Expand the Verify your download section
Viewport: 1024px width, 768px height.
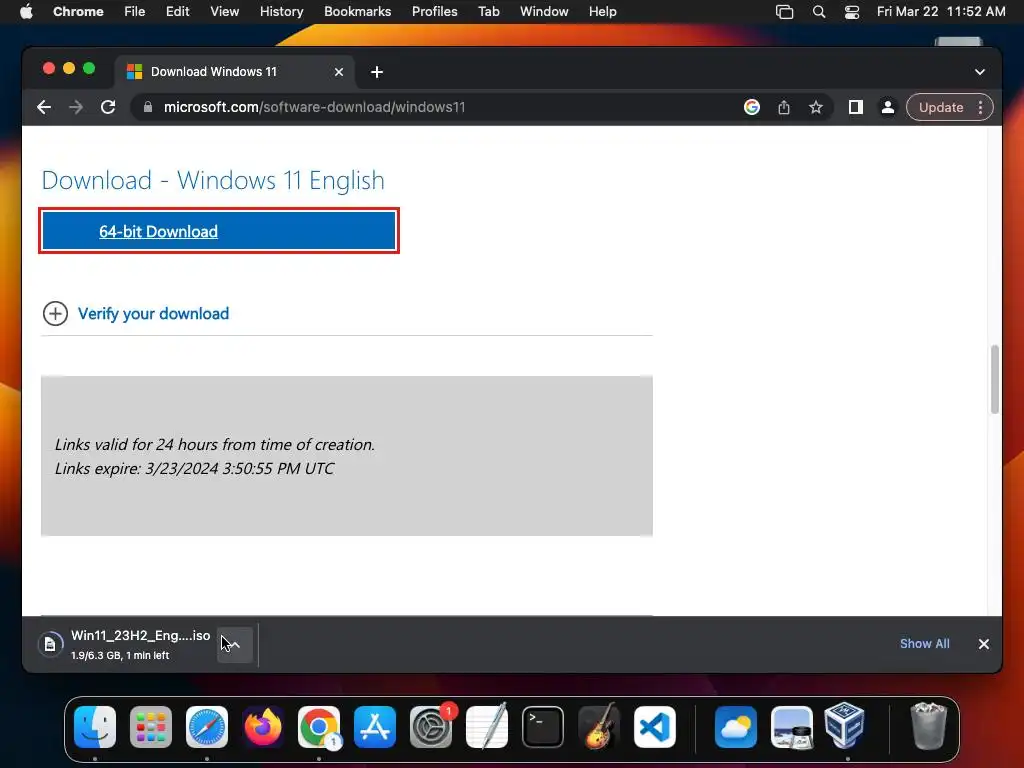[x=56, y=313]
